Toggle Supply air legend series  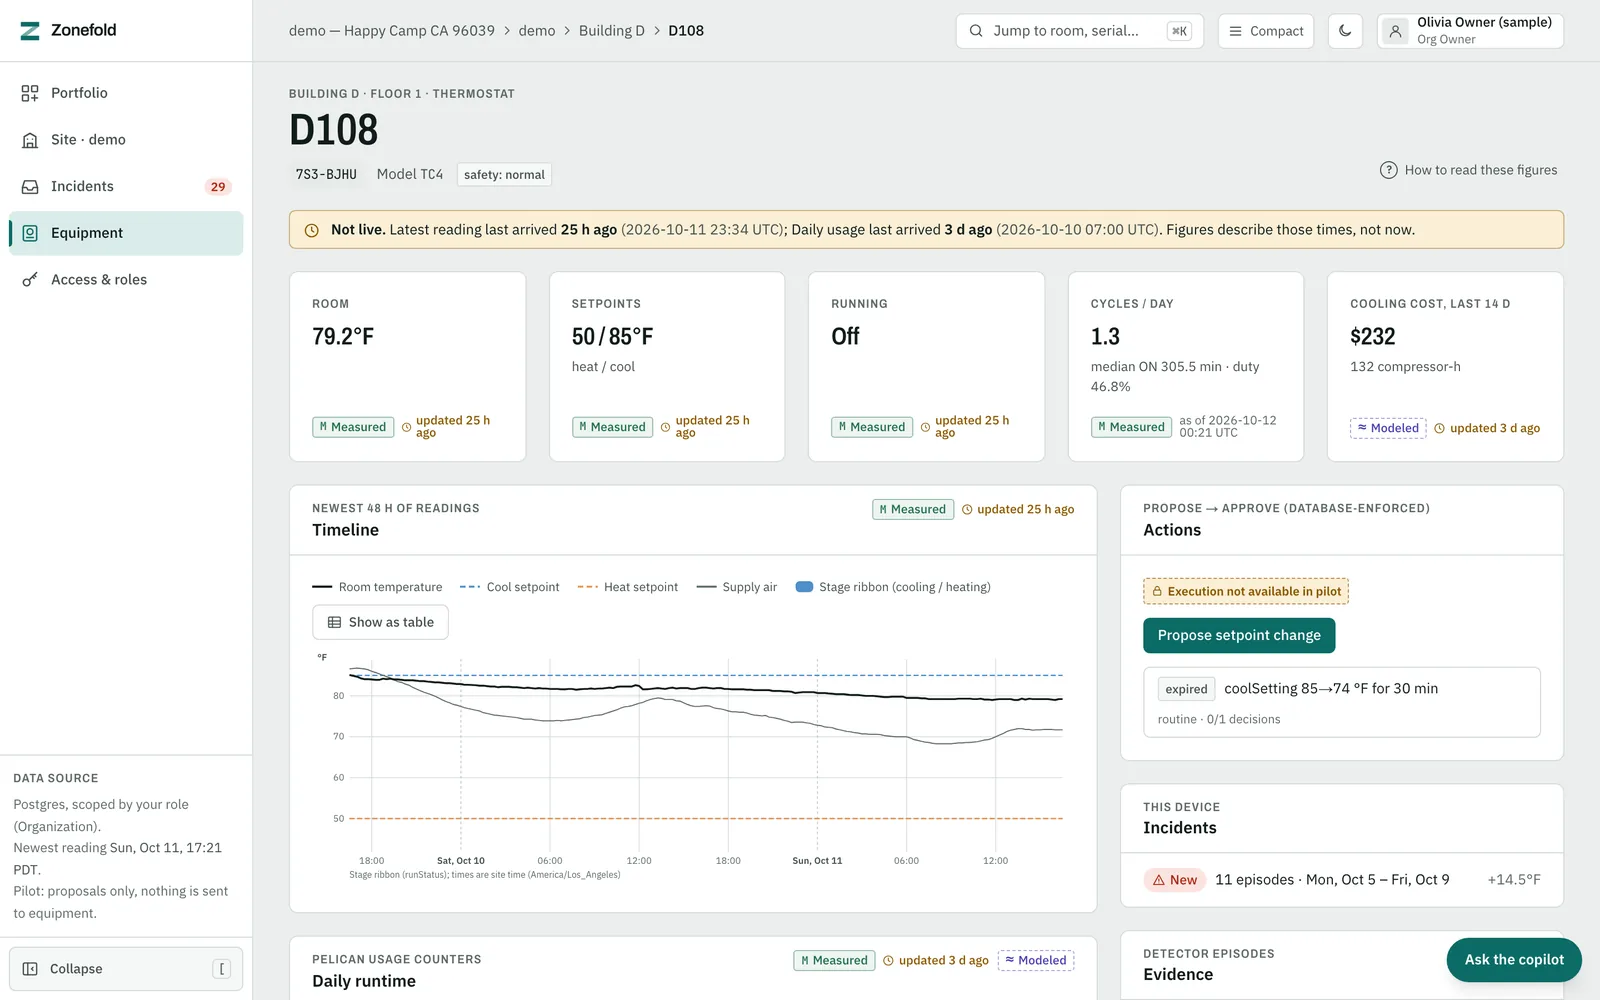click(737, 587)
